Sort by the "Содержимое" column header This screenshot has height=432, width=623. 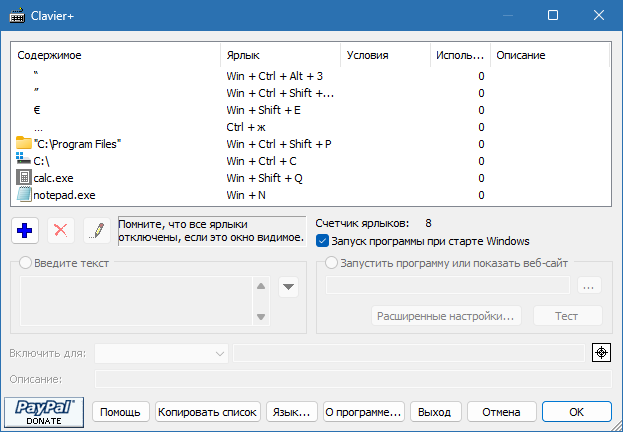click(116, 55)
